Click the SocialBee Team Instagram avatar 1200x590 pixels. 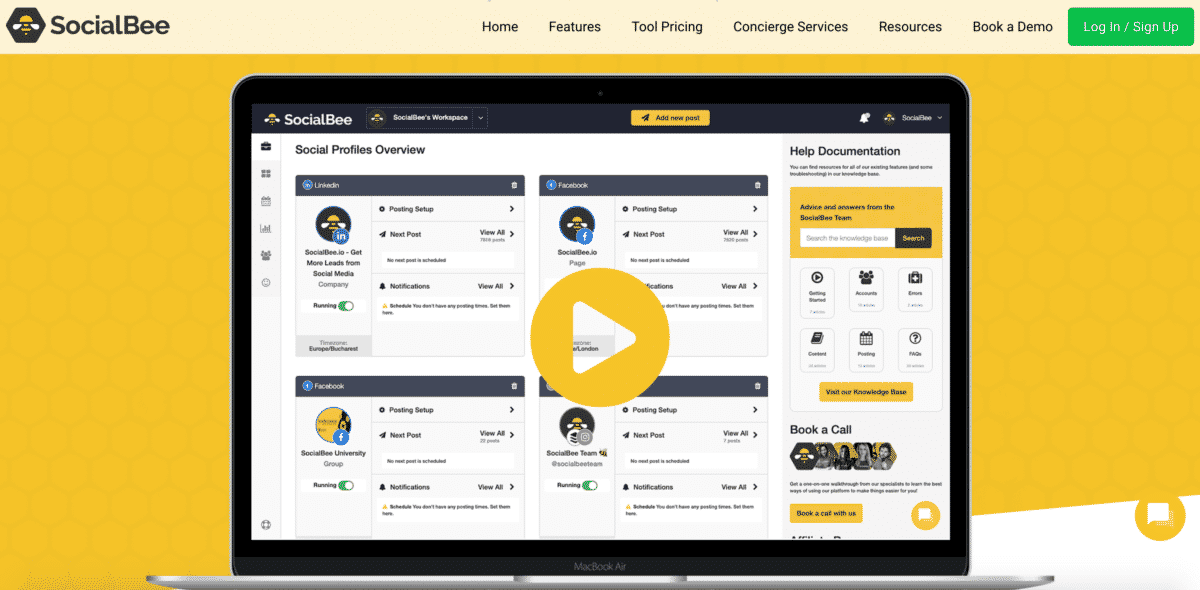click(577, 426)
